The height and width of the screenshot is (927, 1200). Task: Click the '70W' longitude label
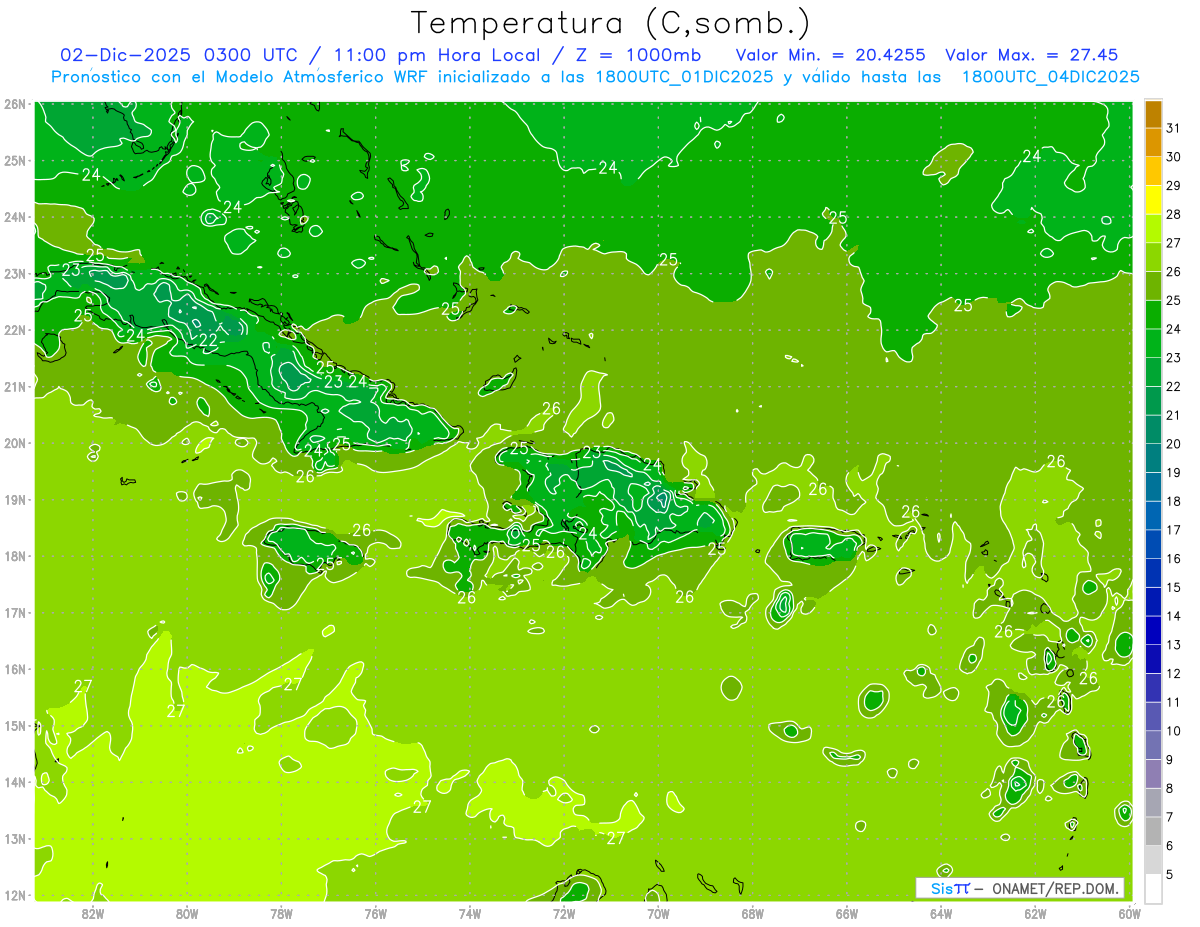pyautogui.click(x=658, y=913)
